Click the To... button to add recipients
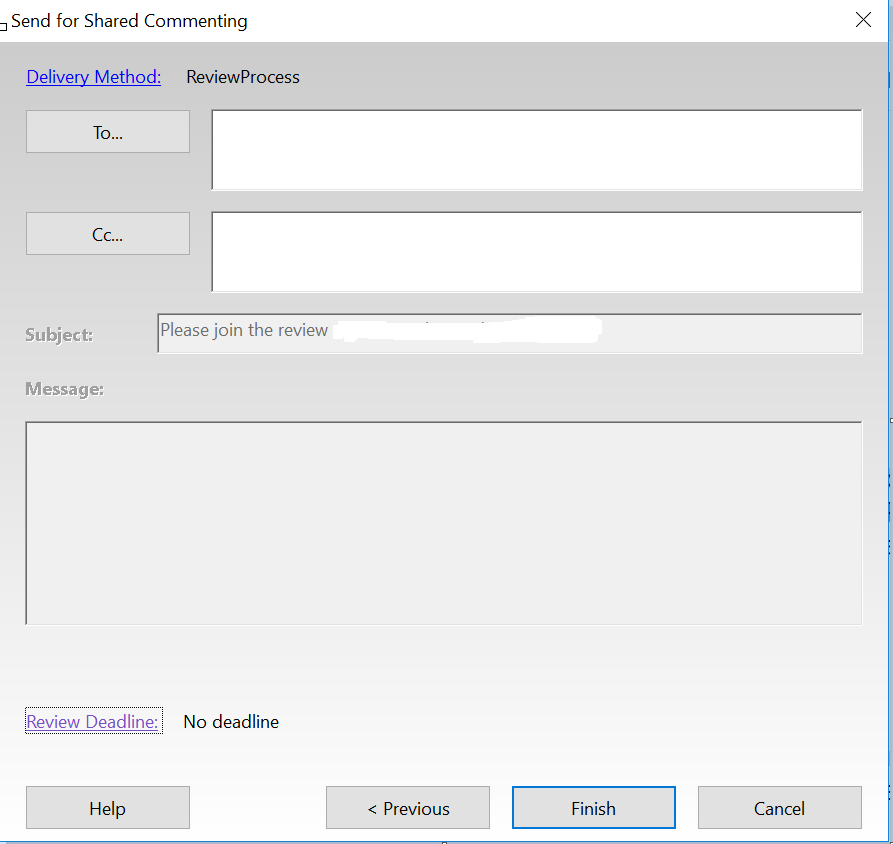The height and width of the screenshot is (844, 893). pyautogui.click(x=107, y=131)
